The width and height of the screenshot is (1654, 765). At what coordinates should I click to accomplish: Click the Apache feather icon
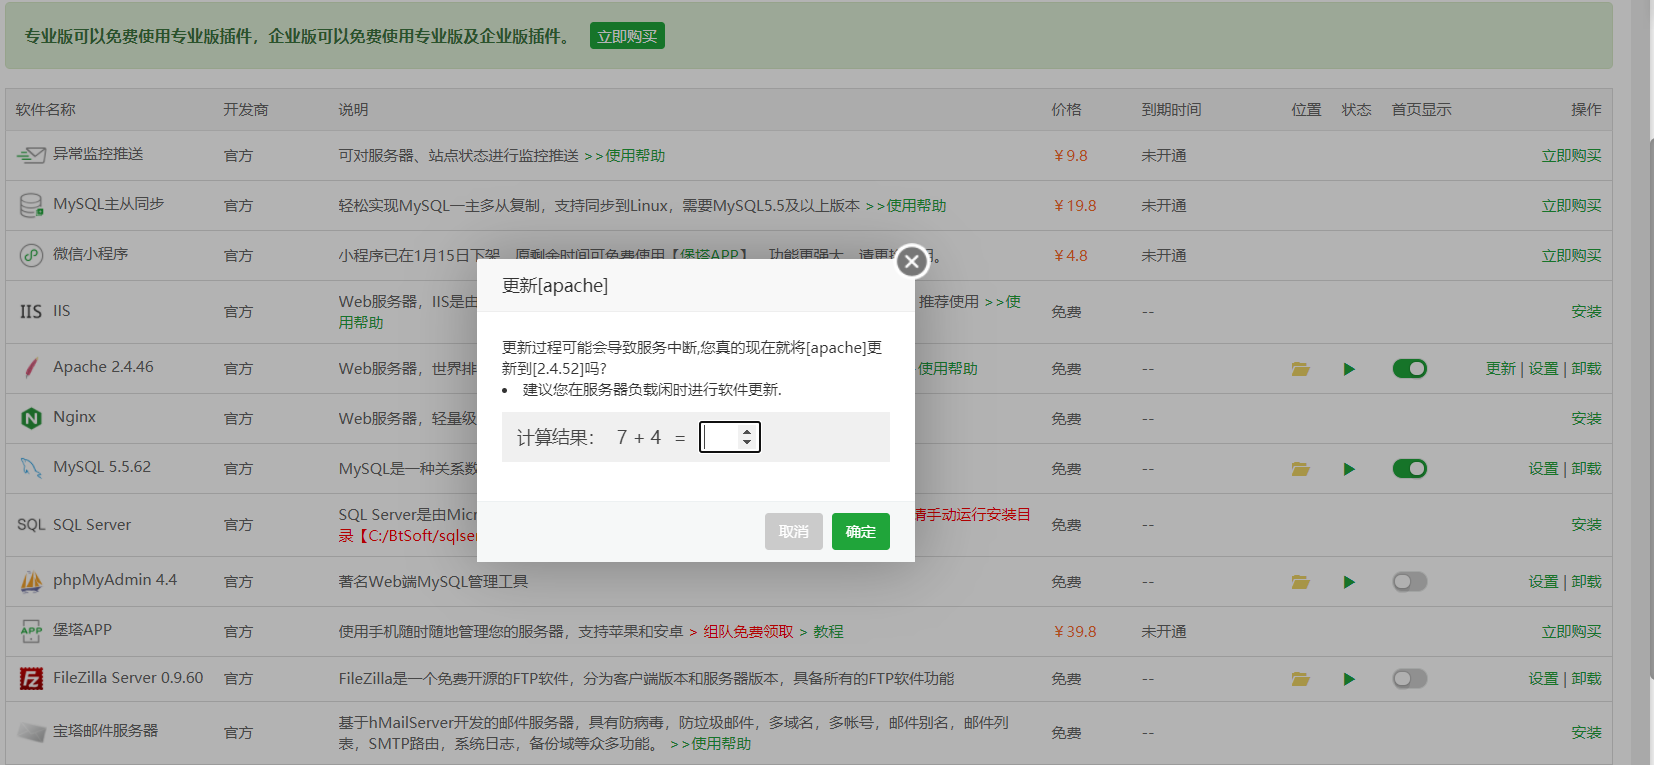pyautogui.click(x=32, y=368)
